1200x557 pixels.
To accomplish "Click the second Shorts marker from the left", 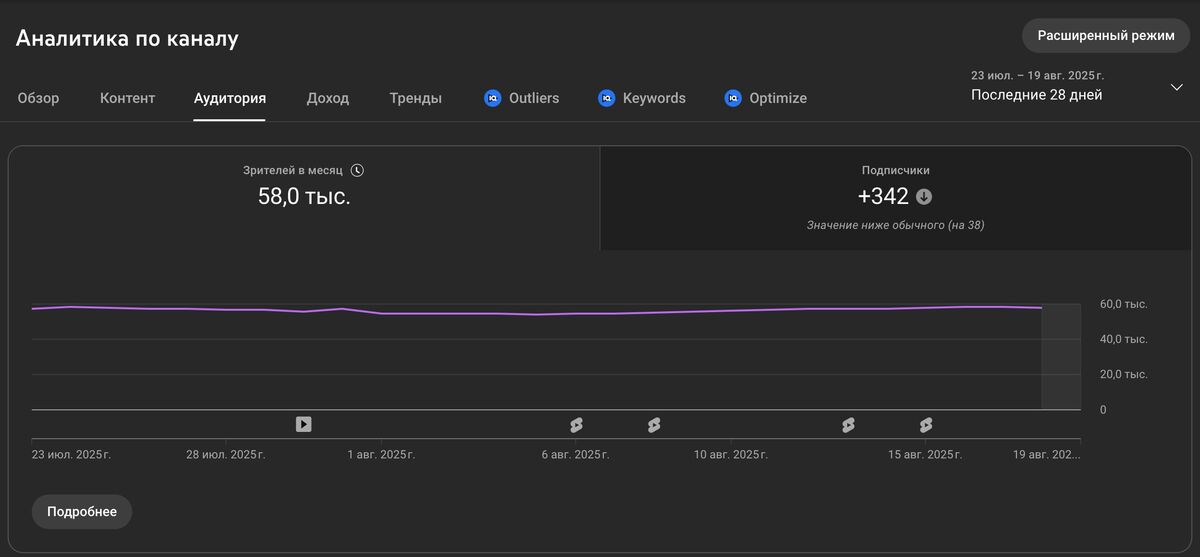I will click(x=654, y=425).
